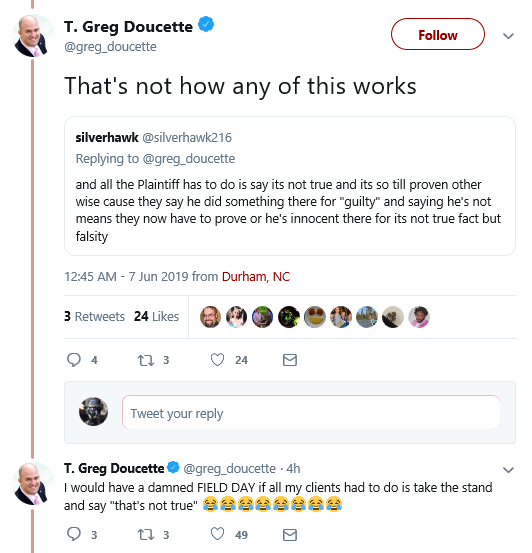Send main tweet via direct message icon
This screenshot has height=553, width=532.
290,360
